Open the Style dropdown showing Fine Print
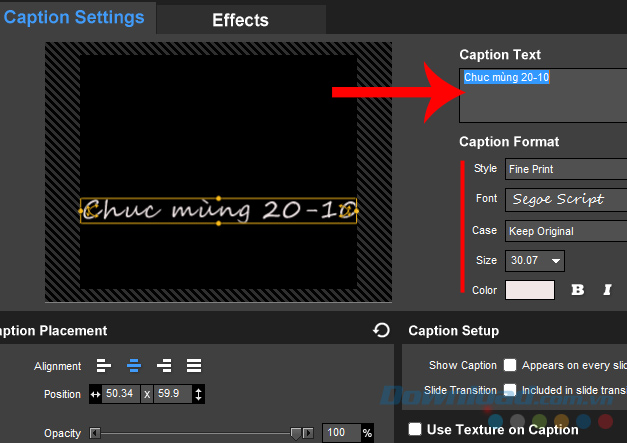 (565, 169)
